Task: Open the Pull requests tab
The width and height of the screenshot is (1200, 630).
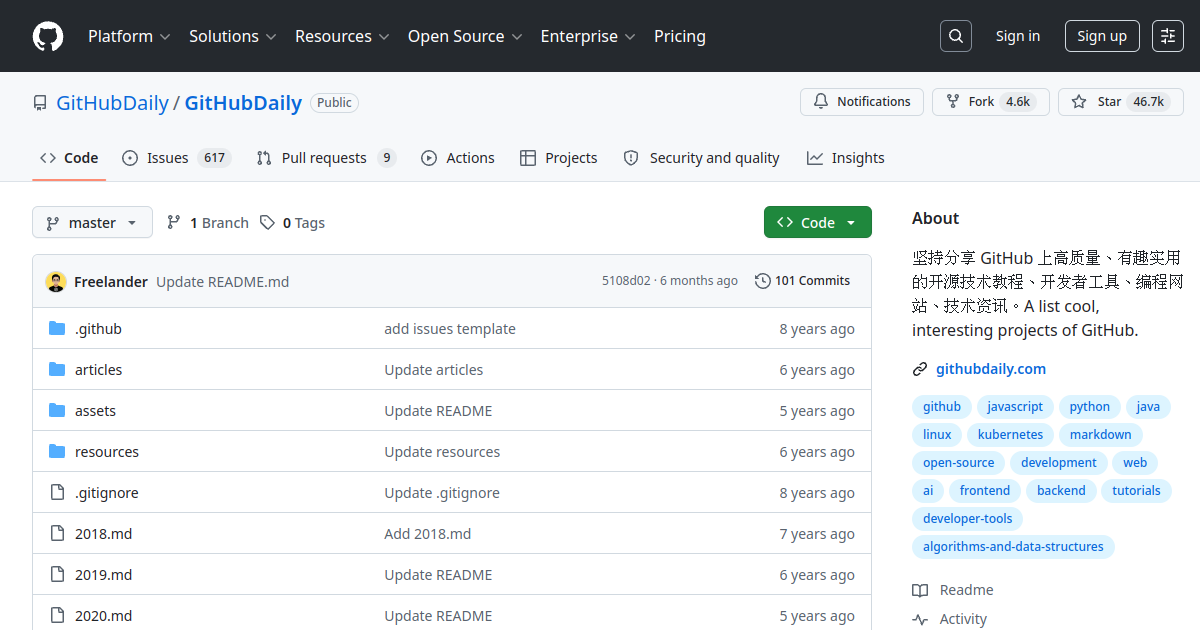Action: (x=326, y=158)
